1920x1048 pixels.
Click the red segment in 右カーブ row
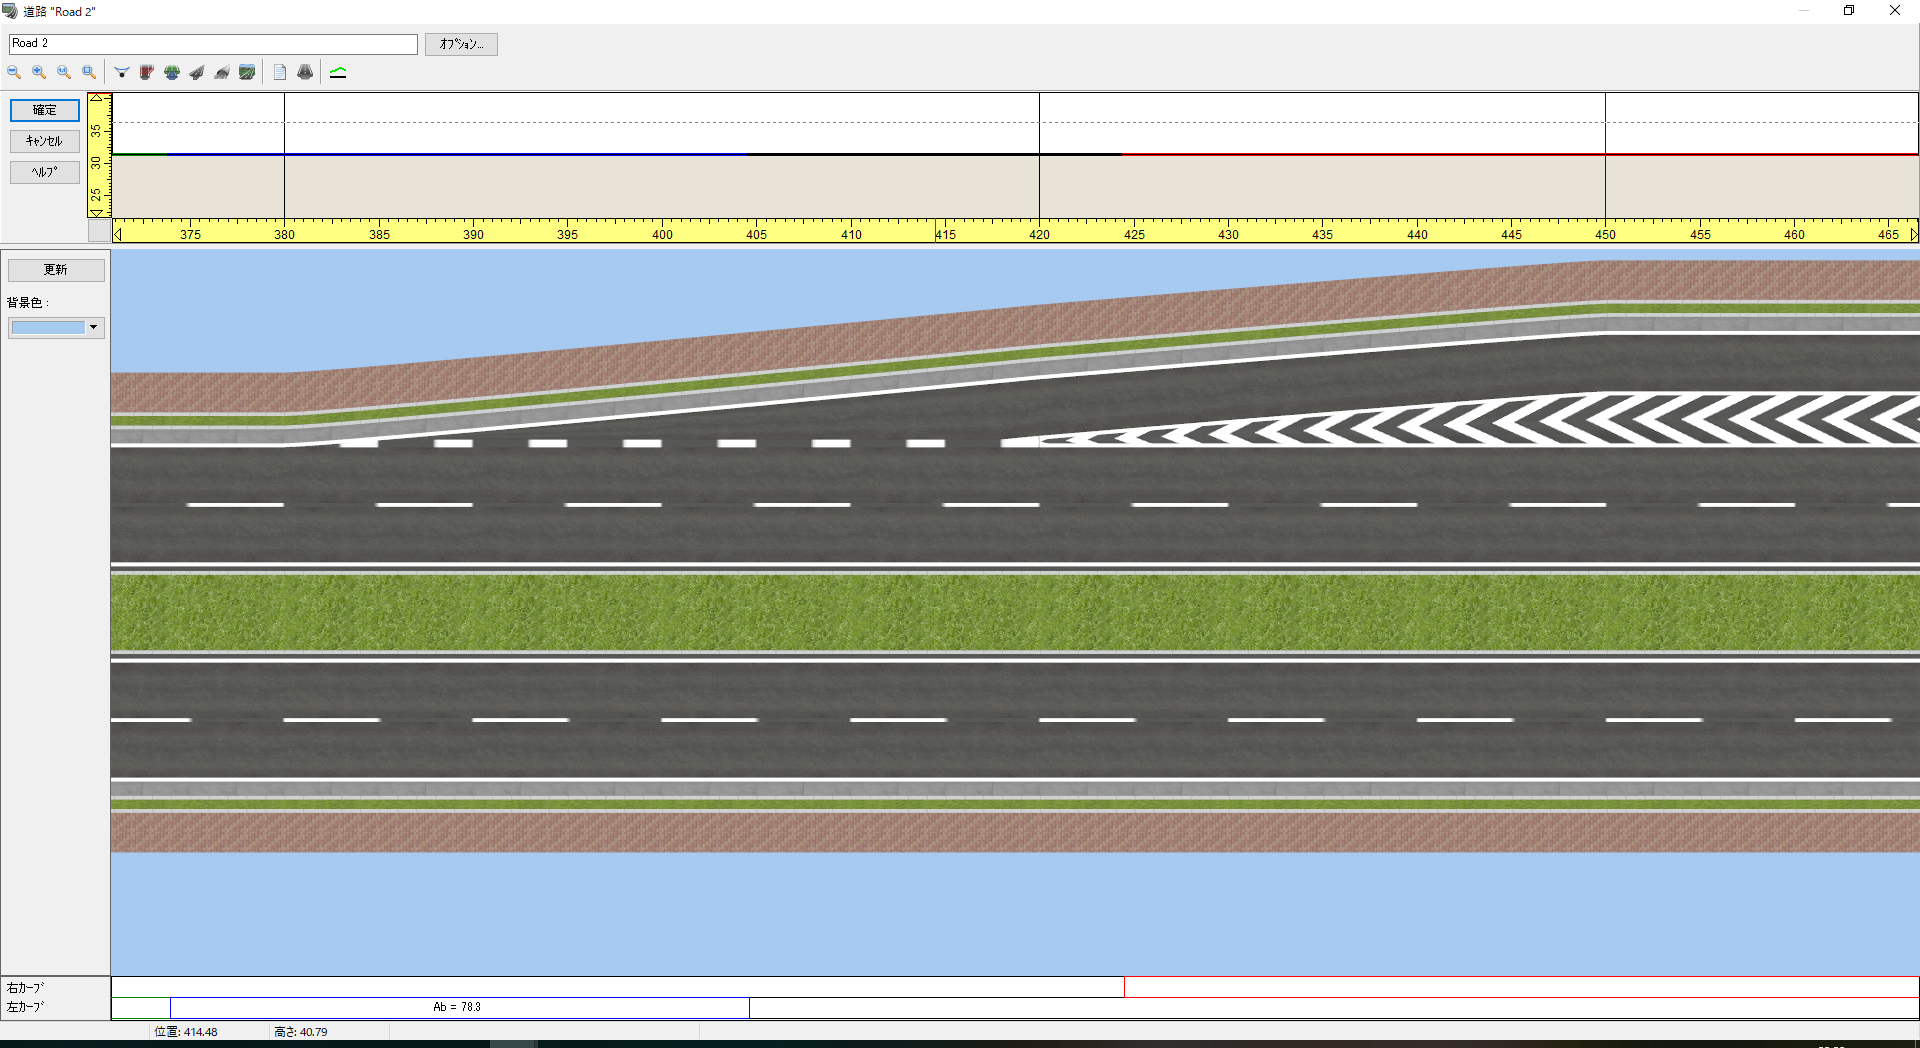click(1521, 987)
